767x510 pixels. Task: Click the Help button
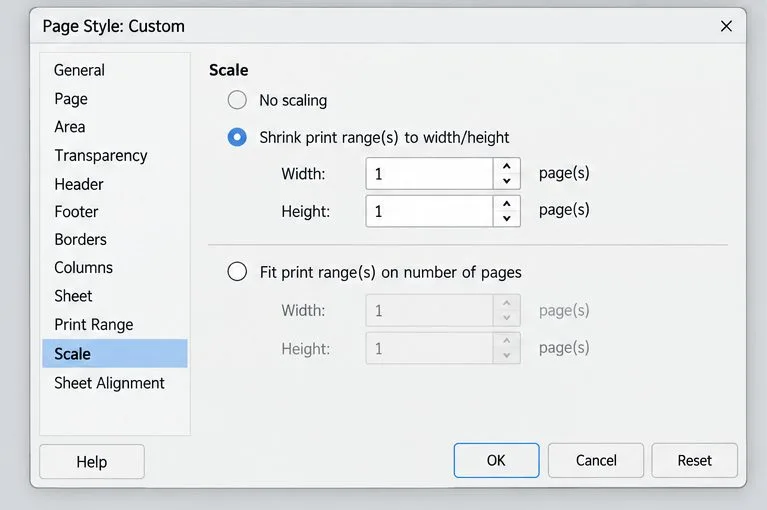[92, 461]
